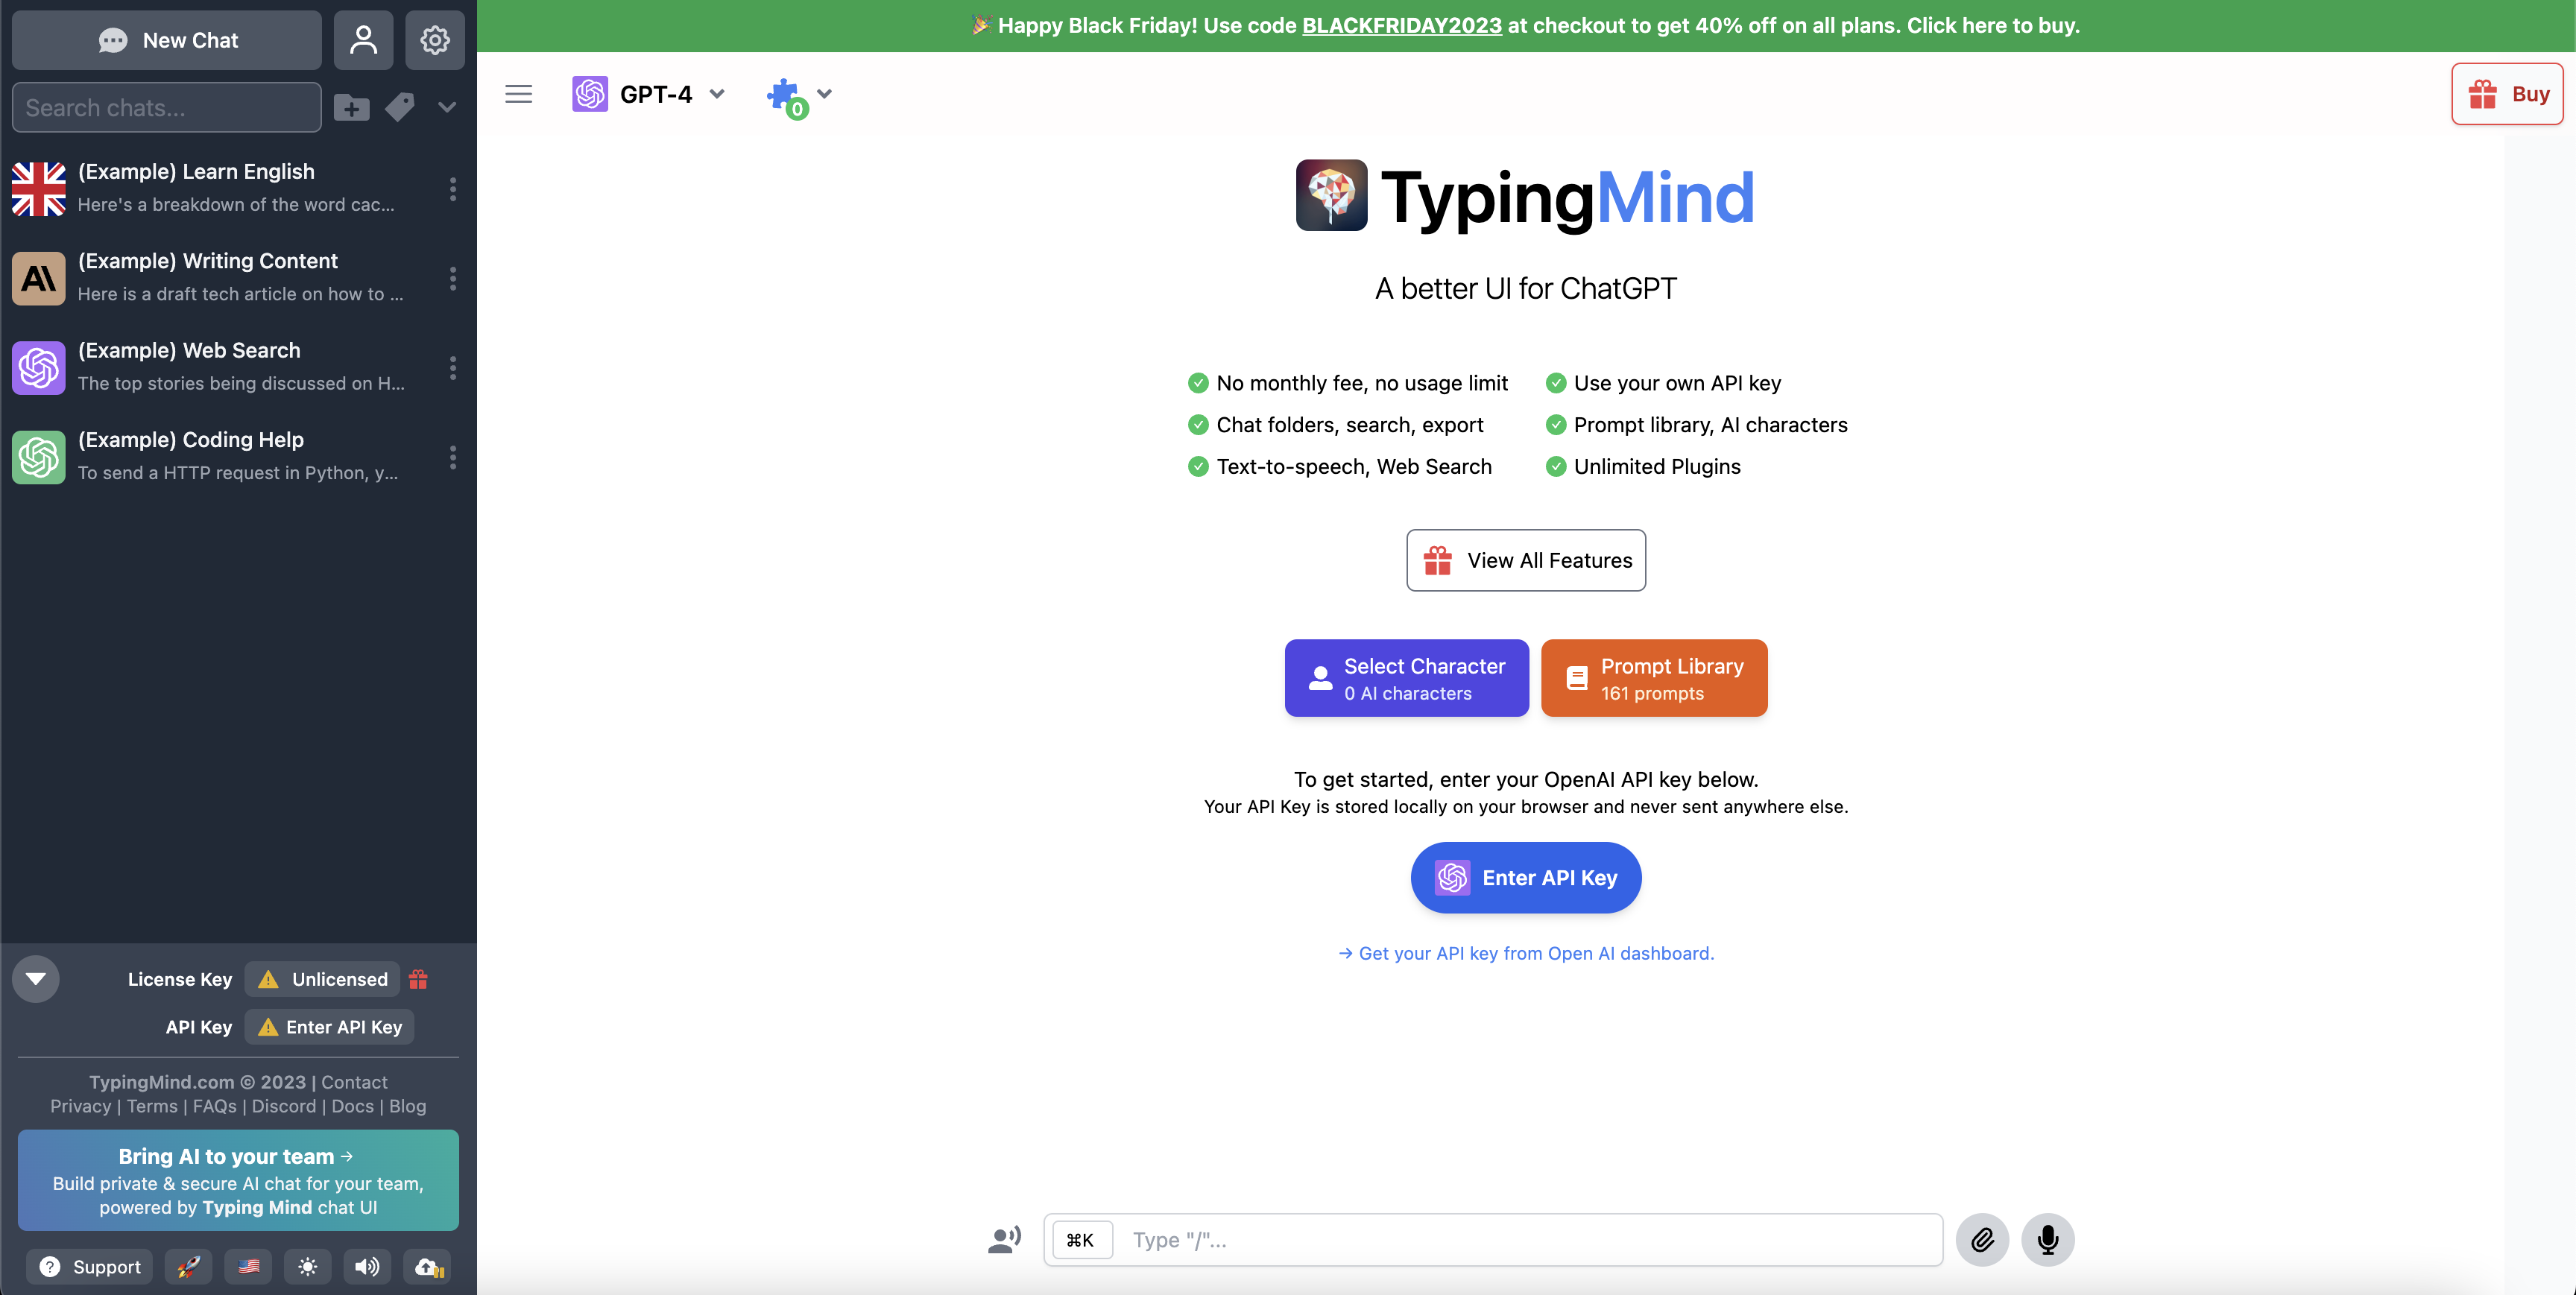Open the Privacy link
Screen dimensions: 2576x1295
point(81,1106)
